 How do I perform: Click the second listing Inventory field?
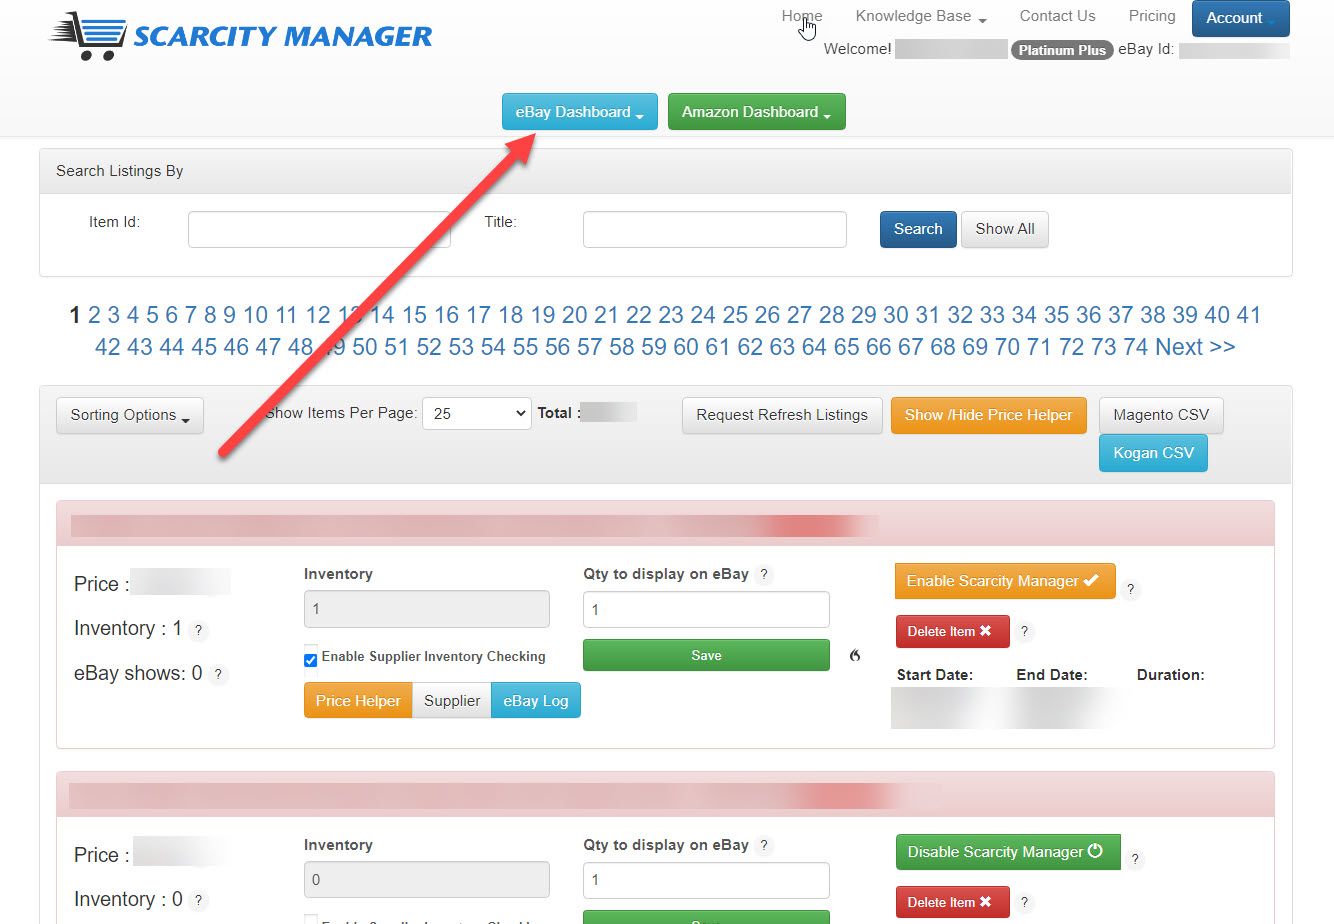pos(427,880)
